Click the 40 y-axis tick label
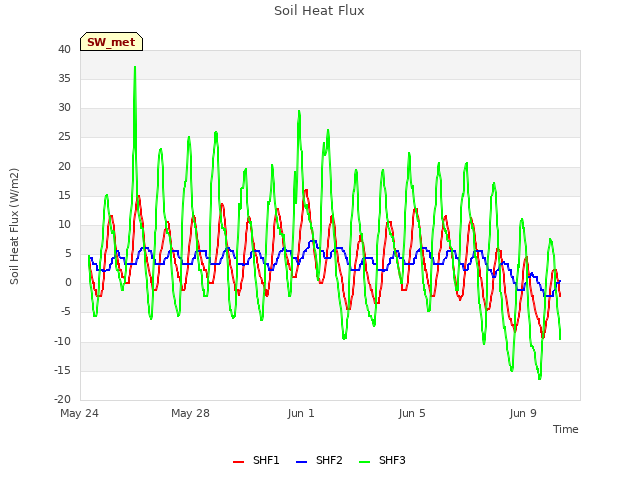Viewport: 640px width, 480px height. point(64,49)
